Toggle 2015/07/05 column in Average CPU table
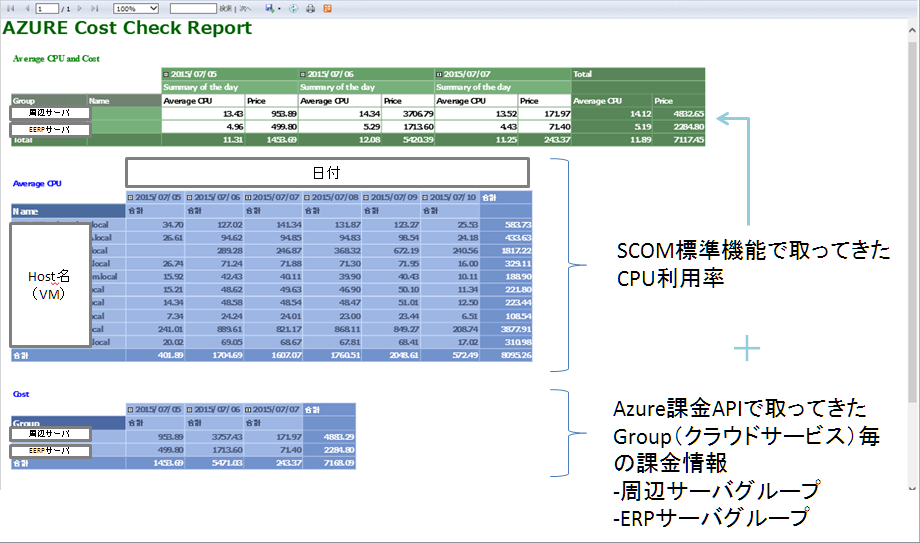 click(x=130, y=198)
